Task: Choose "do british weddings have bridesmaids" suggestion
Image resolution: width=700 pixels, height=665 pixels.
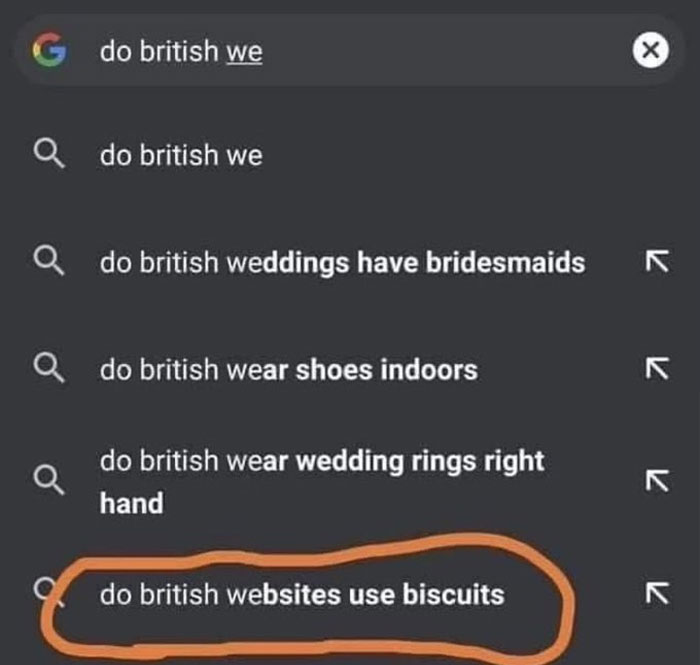Action: coord(342,263)
